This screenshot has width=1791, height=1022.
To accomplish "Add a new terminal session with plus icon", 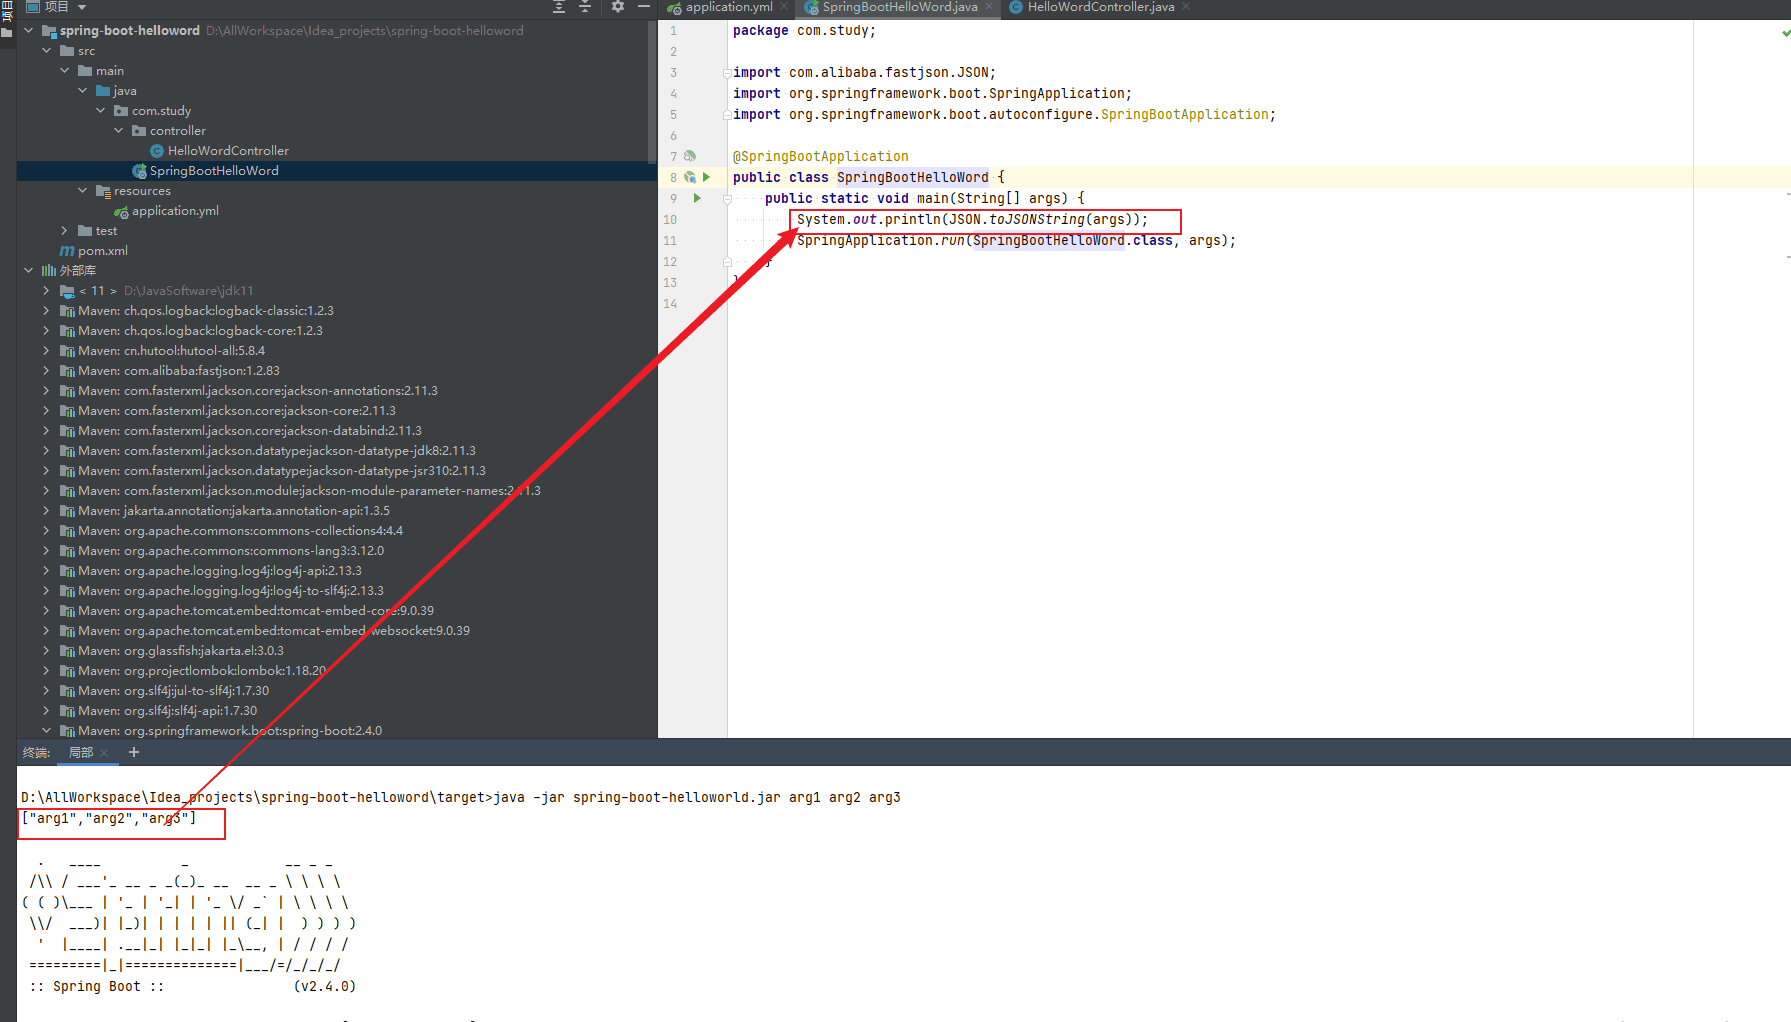I will (134, 752).
